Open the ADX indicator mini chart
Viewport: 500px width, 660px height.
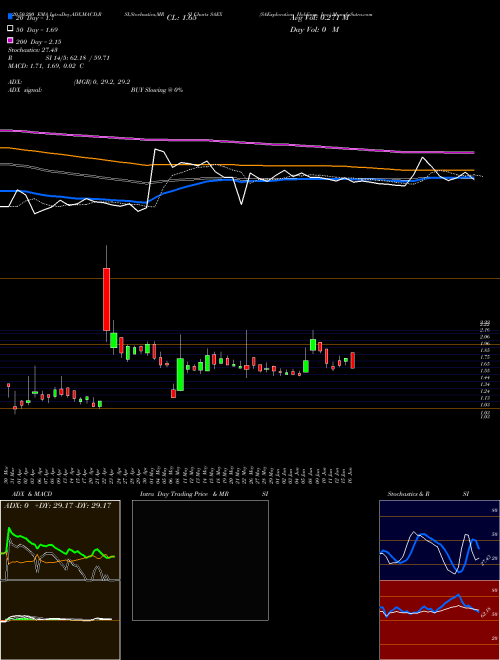click(60, 540)
